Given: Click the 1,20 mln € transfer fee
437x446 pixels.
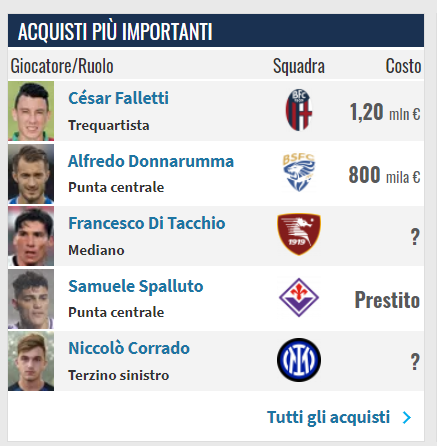Looking at the screenshot, I should click(x=385, y=112).
